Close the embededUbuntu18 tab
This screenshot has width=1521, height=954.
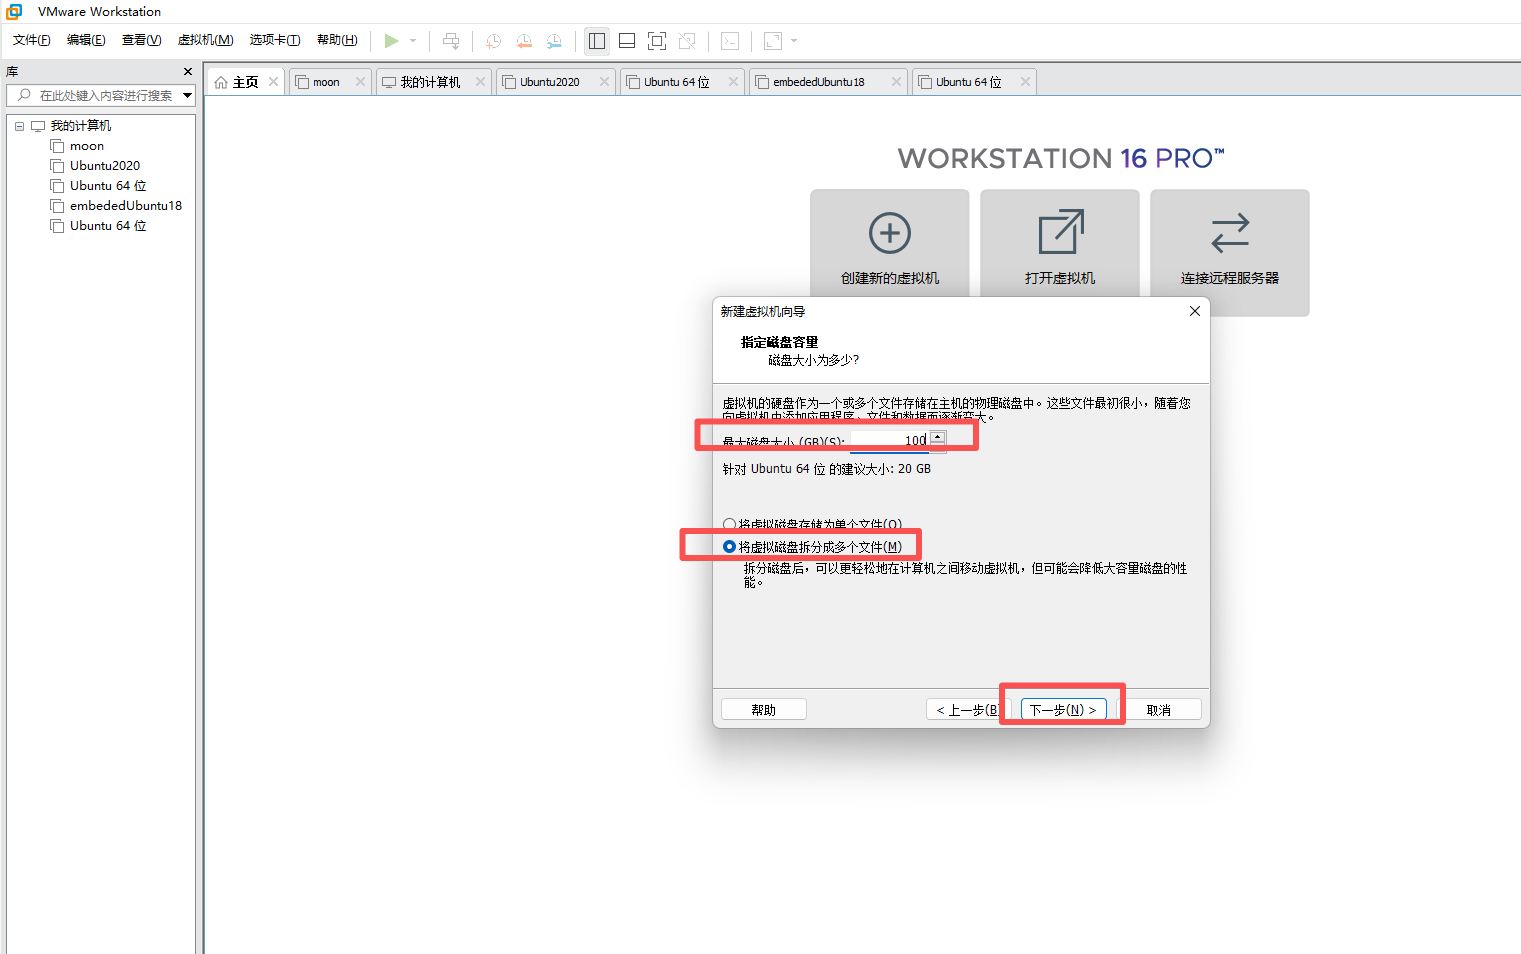click(x=896, y=82)
